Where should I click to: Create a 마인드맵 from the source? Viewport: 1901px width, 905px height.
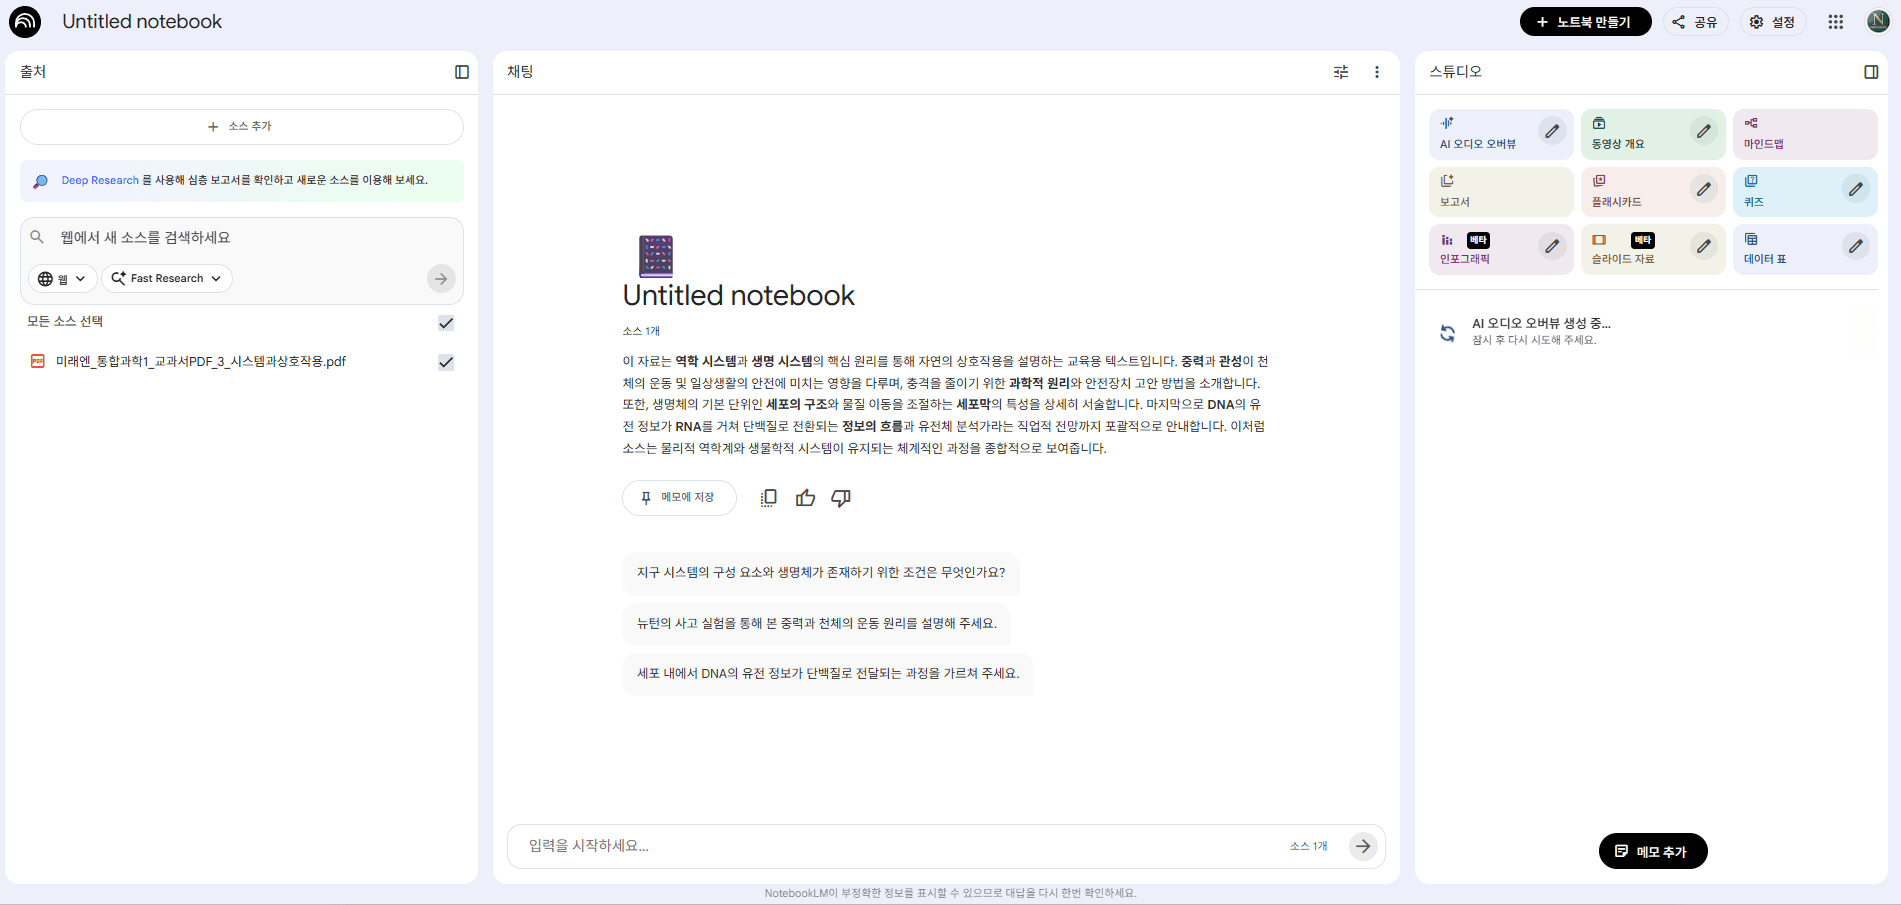[1793, 134]
